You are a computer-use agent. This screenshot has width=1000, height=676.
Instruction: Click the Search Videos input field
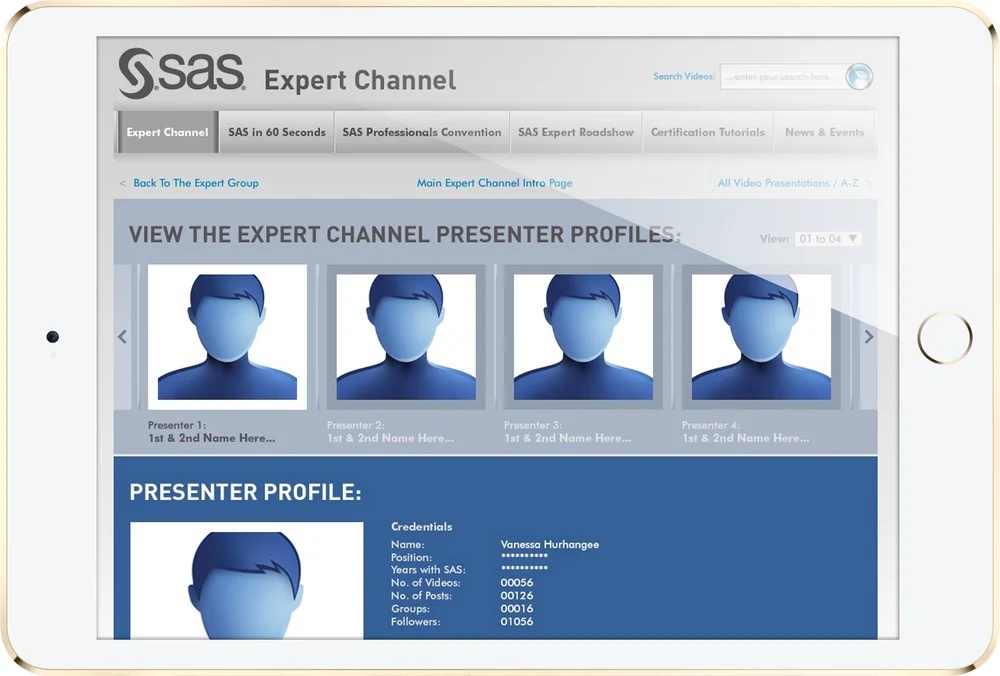783,77
